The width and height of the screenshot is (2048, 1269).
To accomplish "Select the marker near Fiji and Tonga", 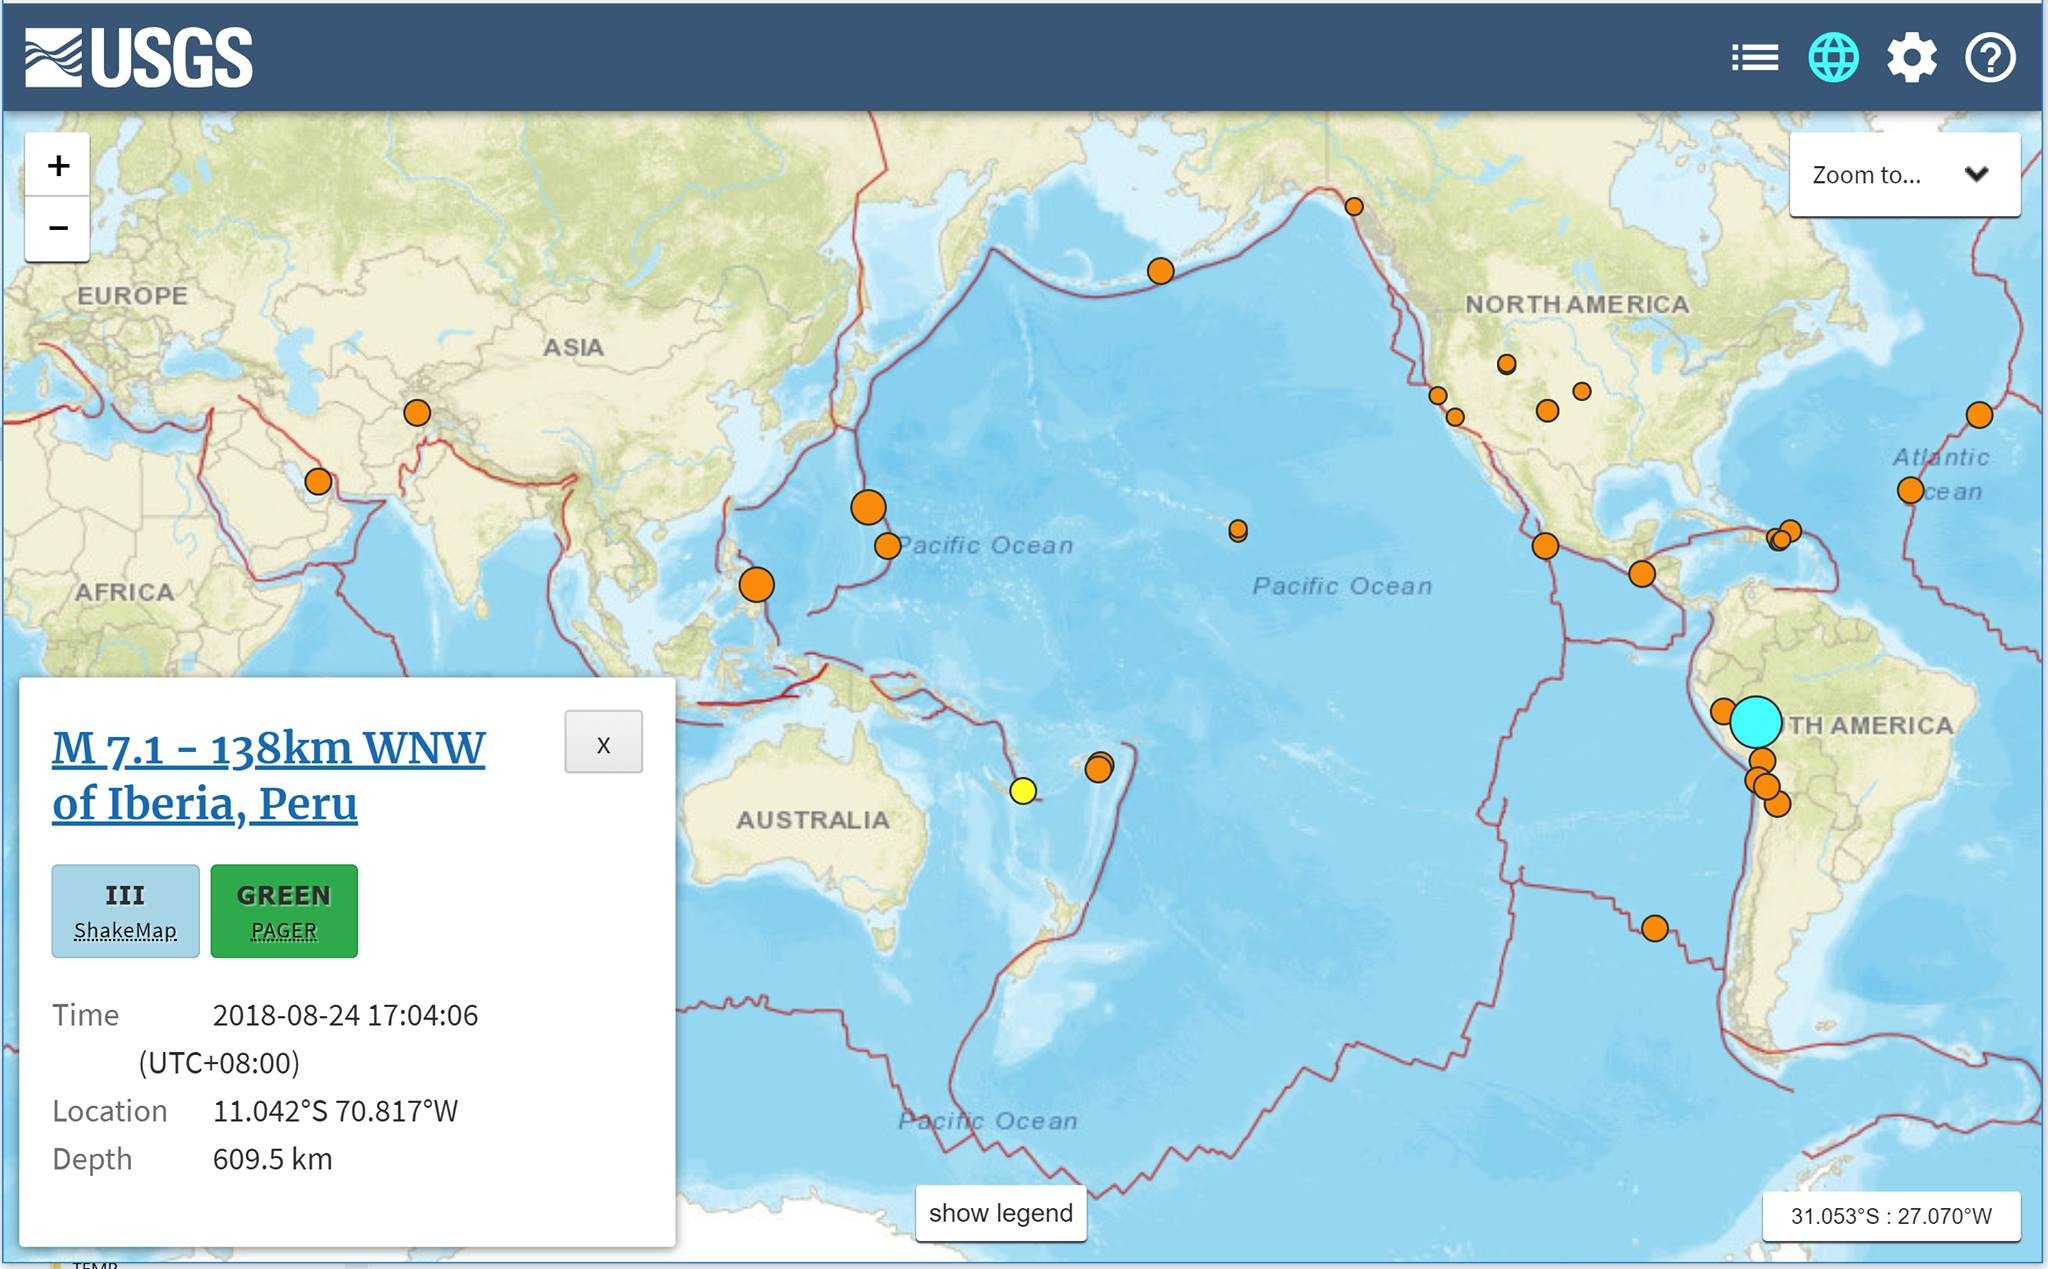I will point(1099,767).
